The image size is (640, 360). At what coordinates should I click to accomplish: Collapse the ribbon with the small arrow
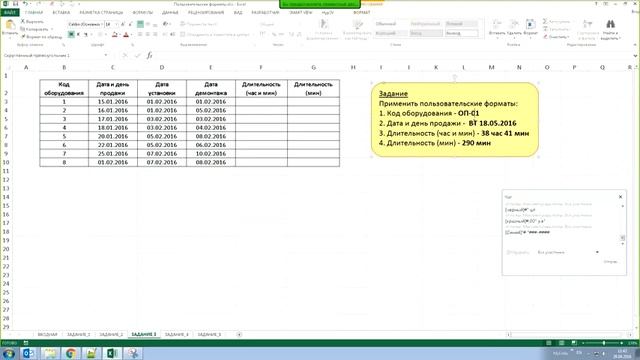coord(635,44)
